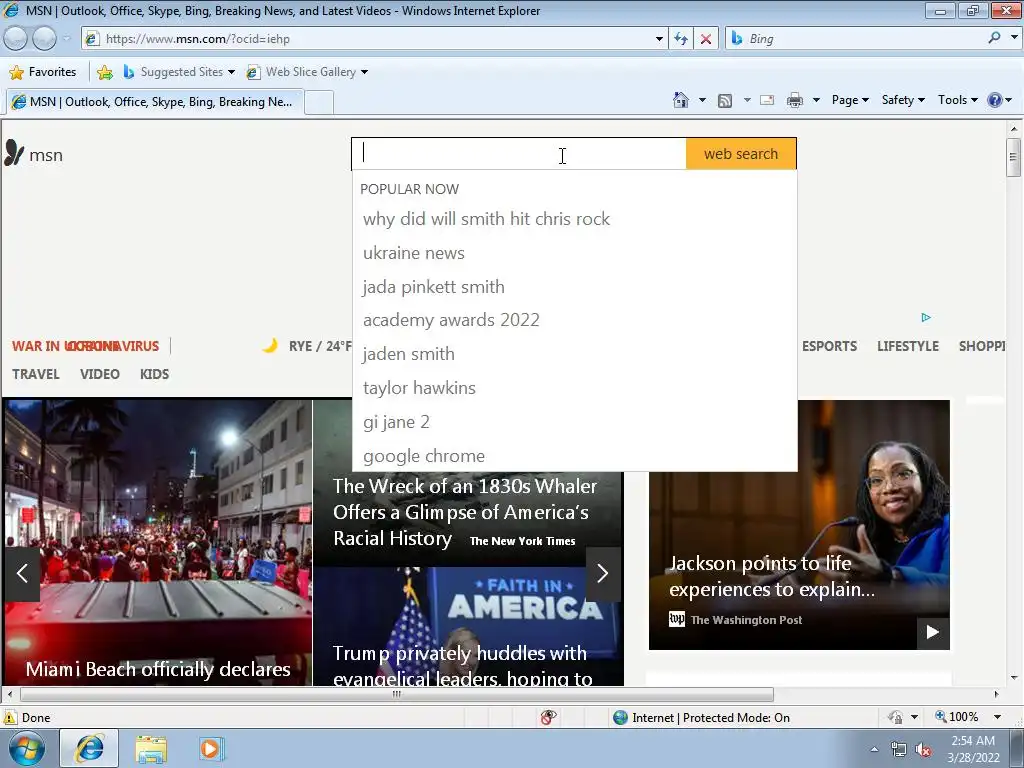
Task: Open Home button dropdown arrow
Action: point(702,100)
